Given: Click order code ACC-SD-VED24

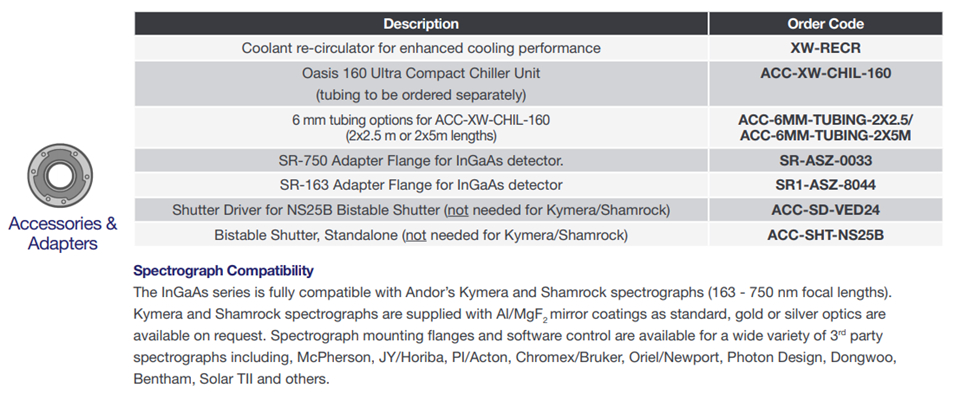Looking at the screenshot, I should point(825,210).
